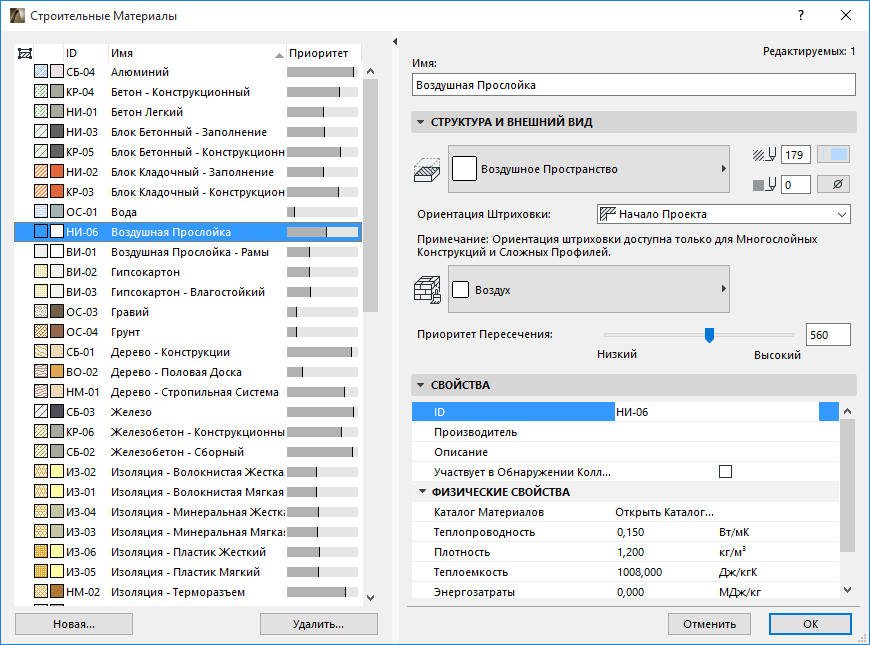Click the Производитель property row
Viewport: 870px width, 645px height.
(x=625, y=432)
